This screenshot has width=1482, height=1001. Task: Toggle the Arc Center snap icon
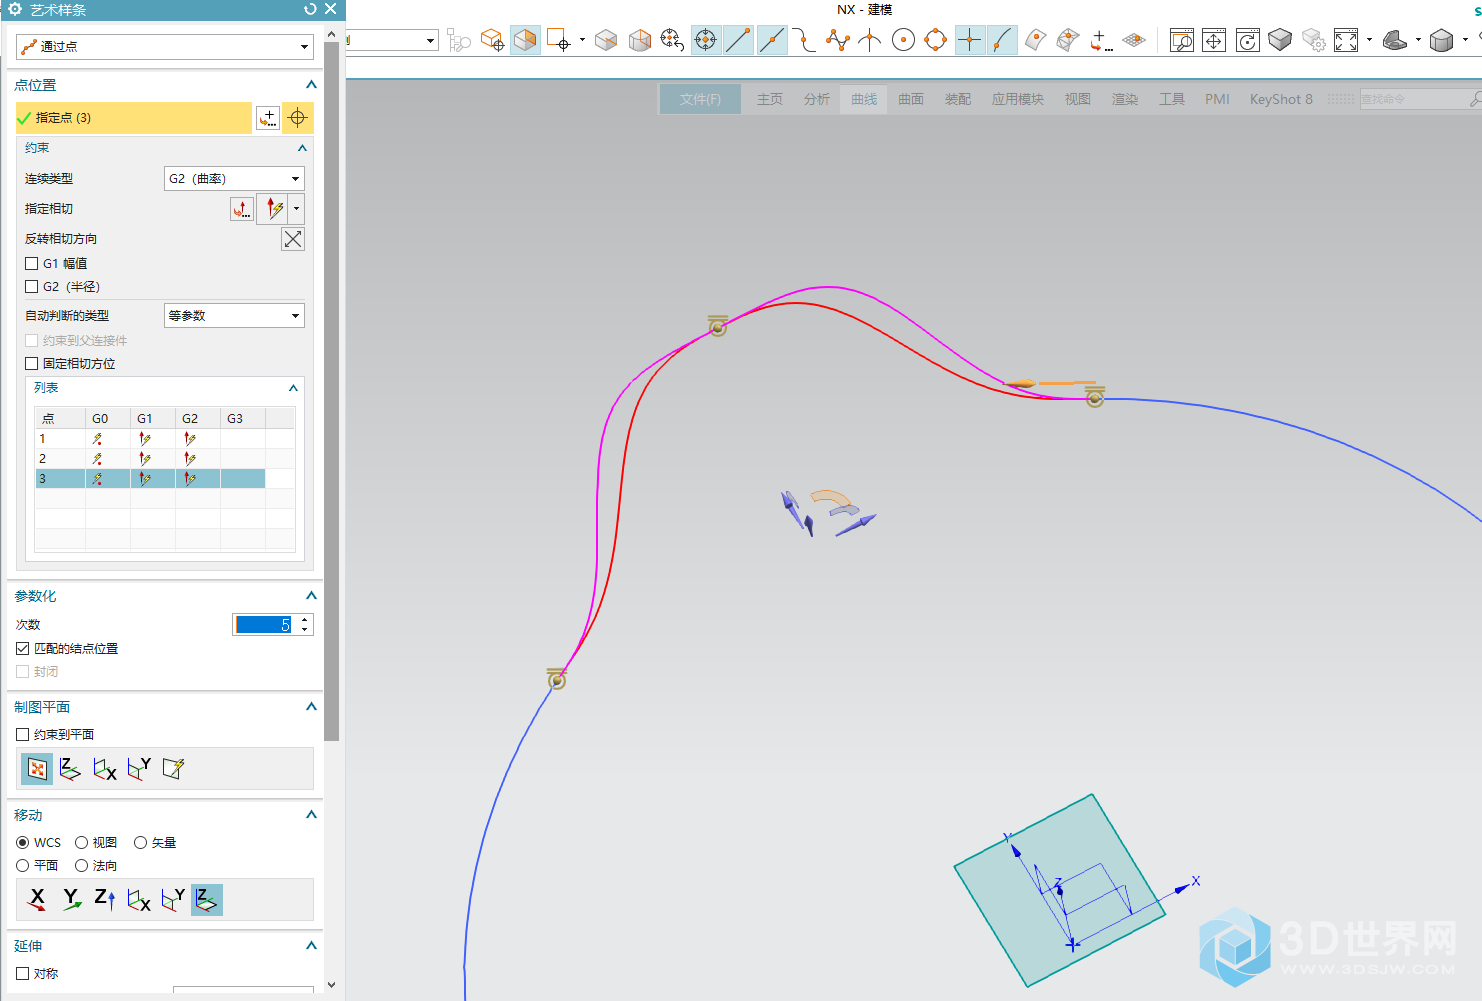click(903, 40)
